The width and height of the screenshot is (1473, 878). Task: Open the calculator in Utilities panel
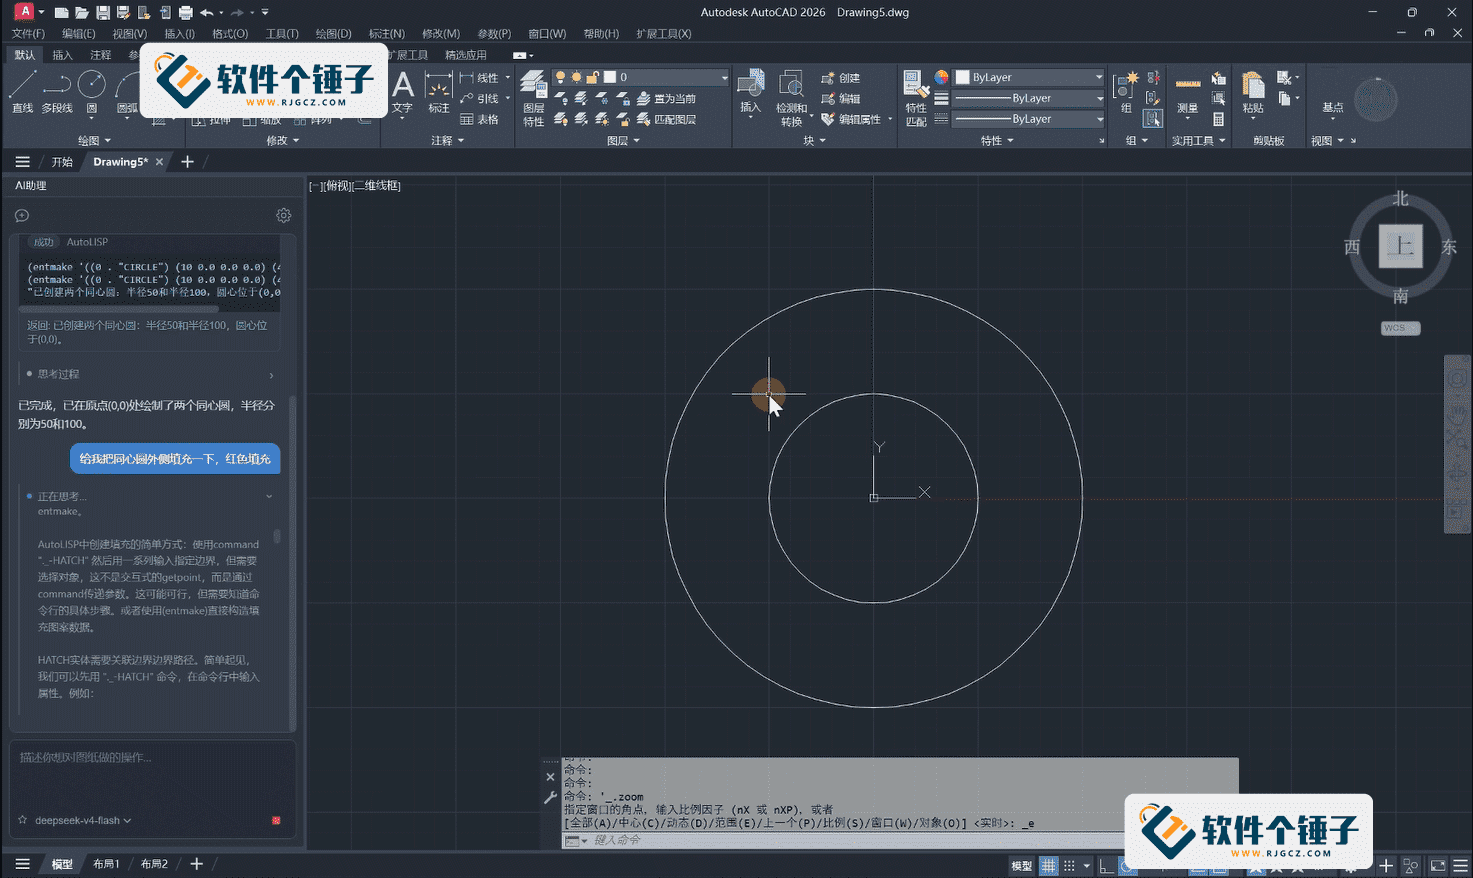pyautogui.click(x=1218, y=119)
